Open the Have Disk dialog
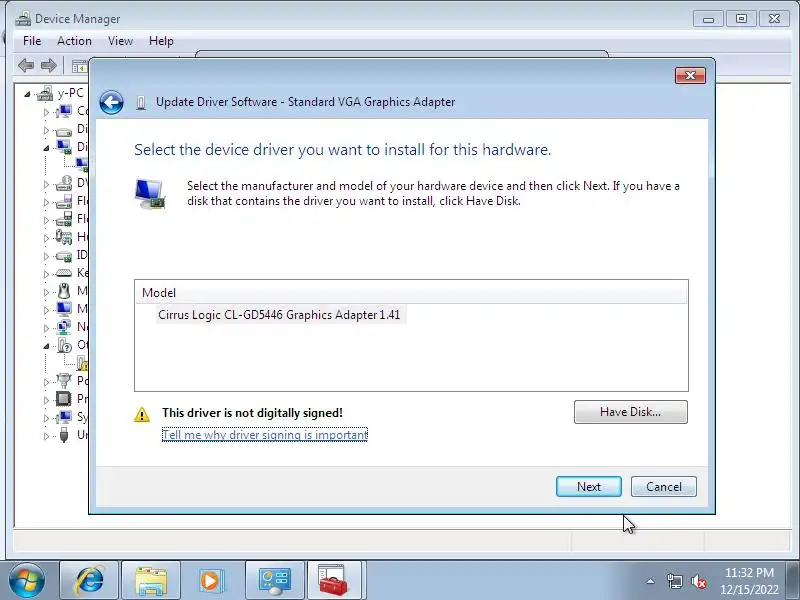This screenshot has height=600, width=800. coord(630,412)
